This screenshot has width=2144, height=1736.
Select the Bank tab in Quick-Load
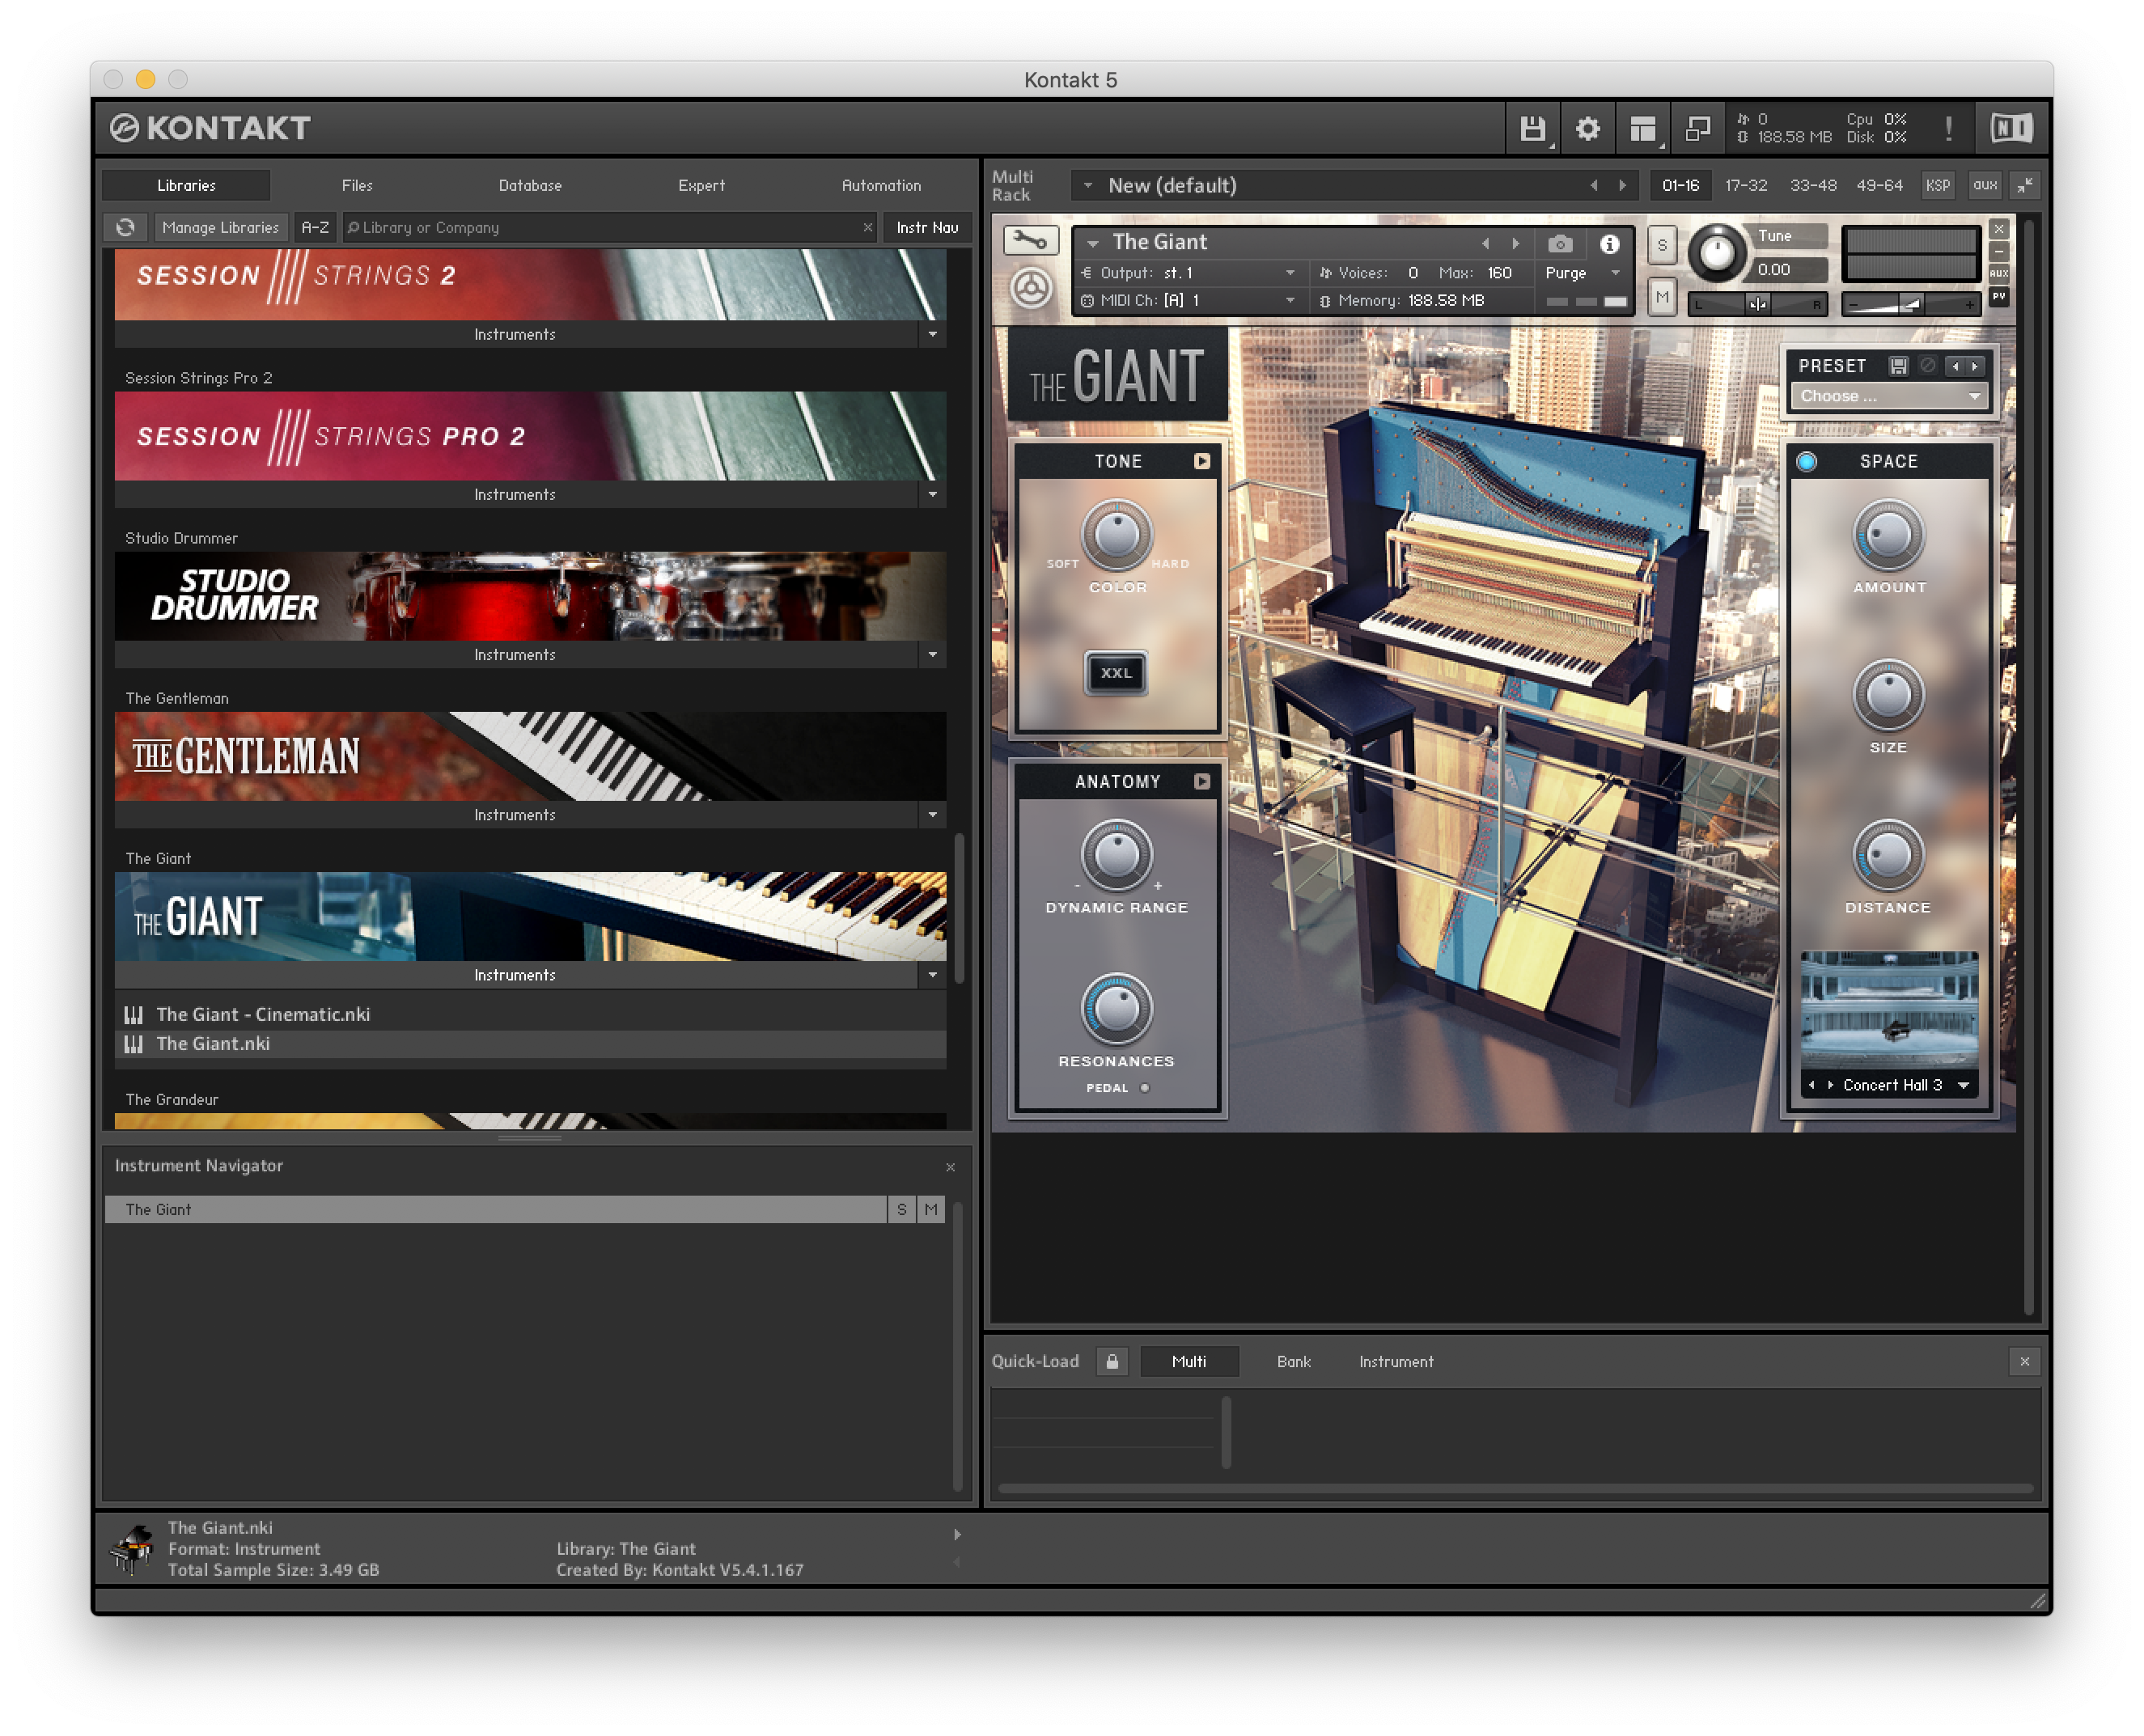click(x=1293, y=1361)
